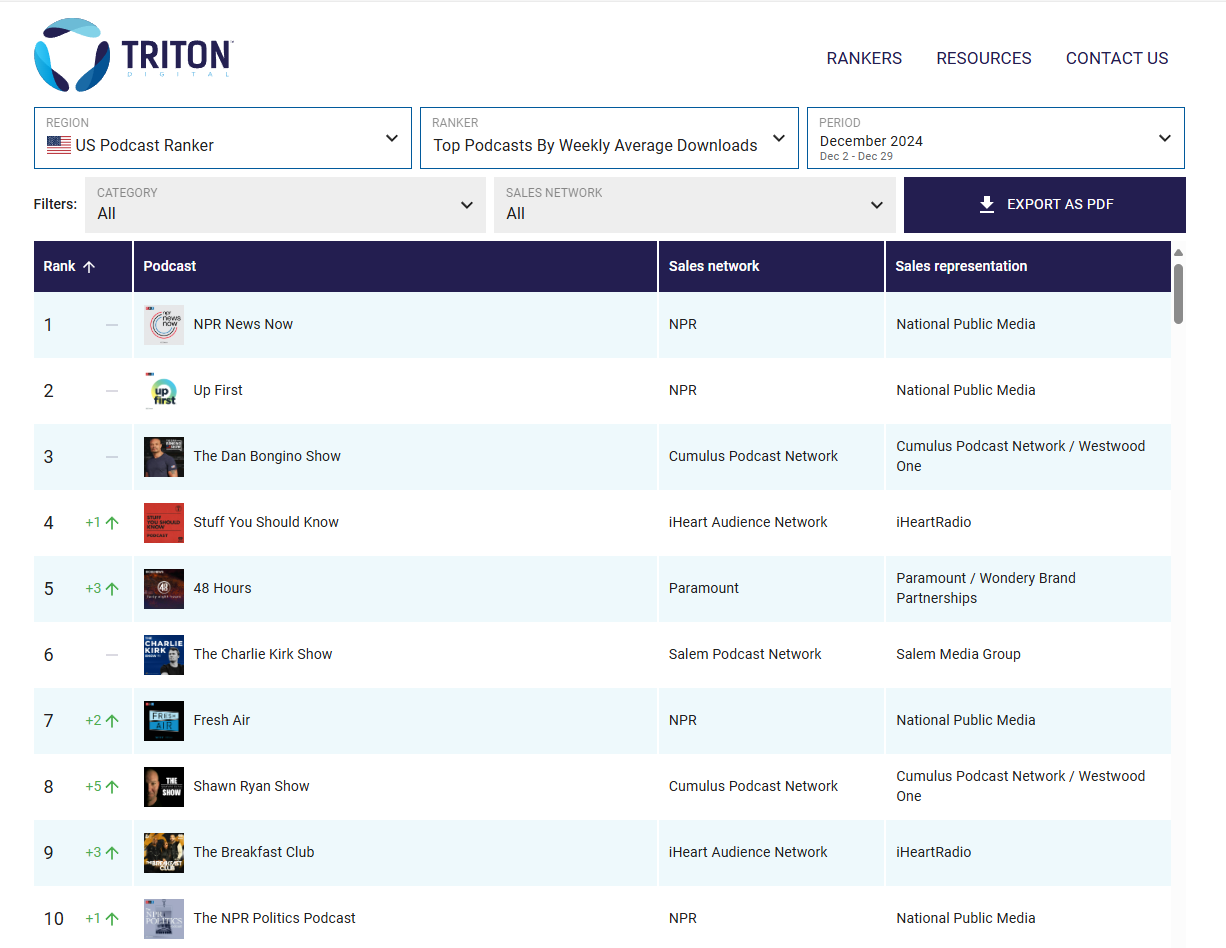Viewport: 1226px width, 948px height.
Task: Click Paramount in Sales network column
Action: 704,588
